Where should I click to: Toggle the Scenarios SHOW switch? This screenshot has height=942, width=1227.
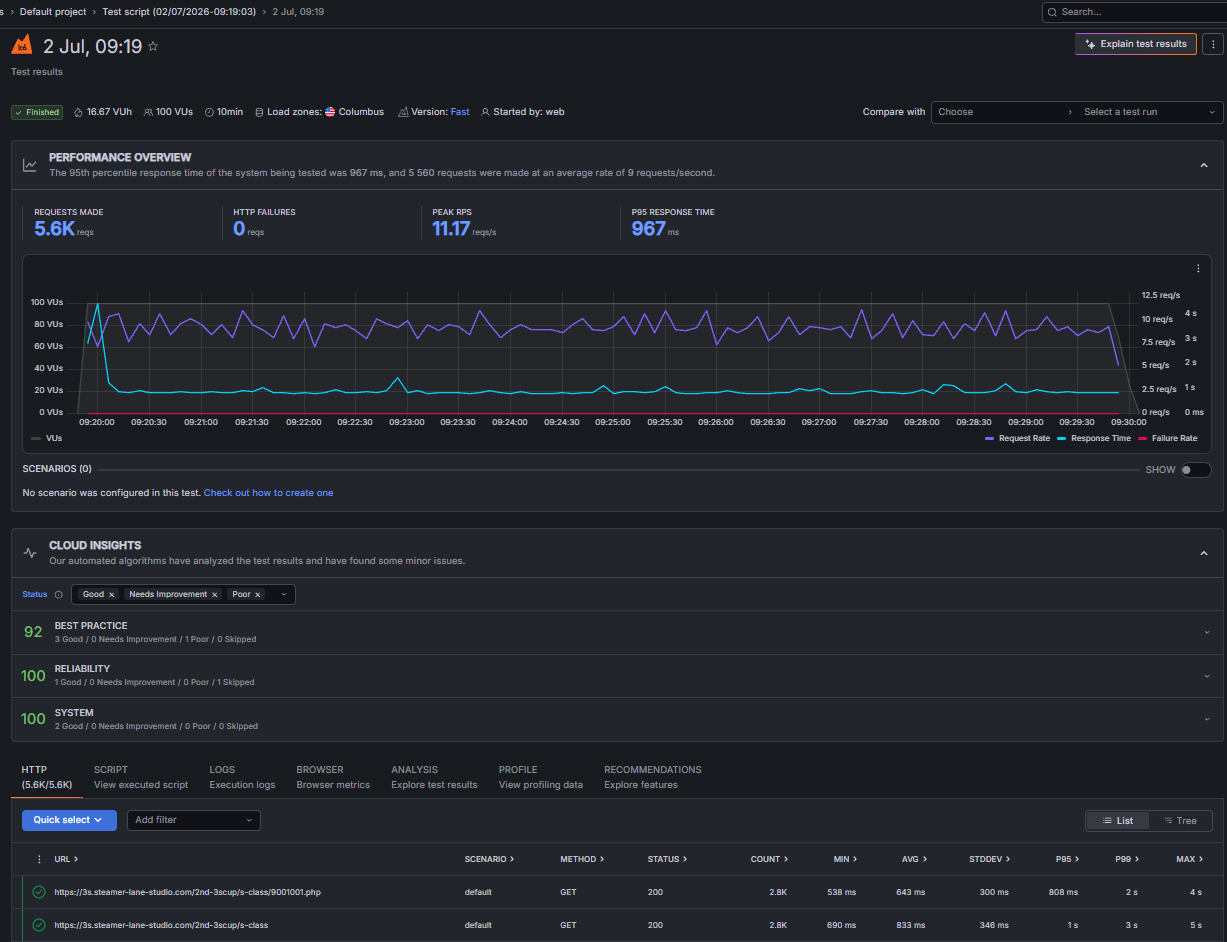(x=1195, y=470)
